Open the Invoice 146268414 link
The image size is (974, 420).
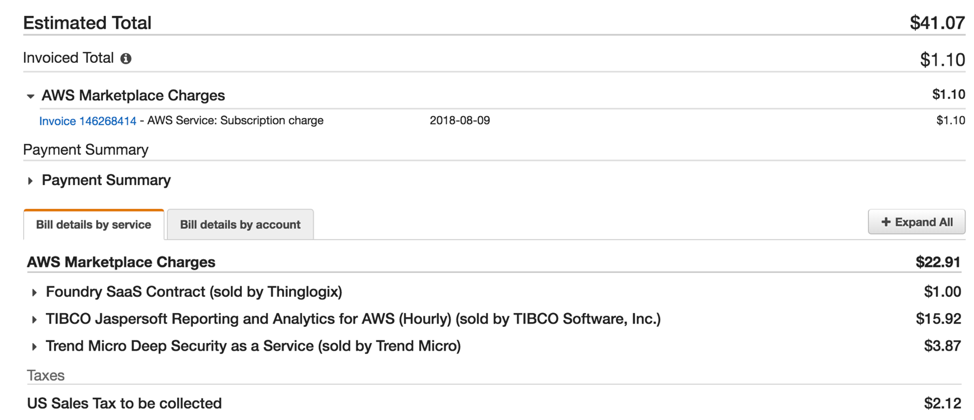tap(88, 121)
